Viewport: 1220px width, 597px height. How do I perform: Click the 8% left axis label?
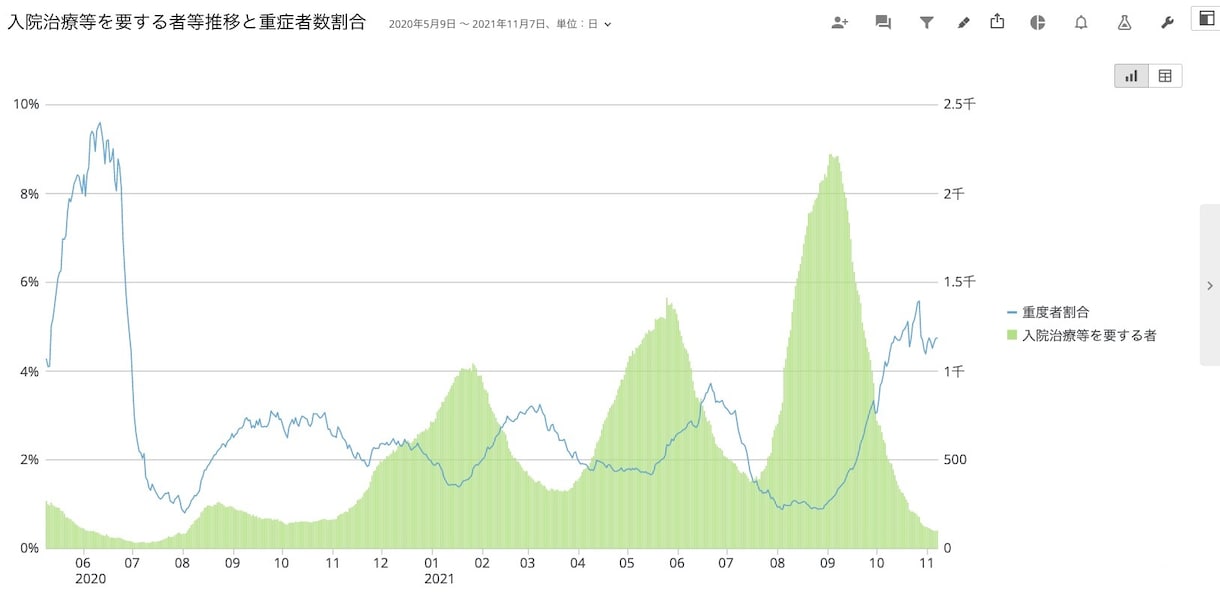pyautogui.click(x=29, y=193)
